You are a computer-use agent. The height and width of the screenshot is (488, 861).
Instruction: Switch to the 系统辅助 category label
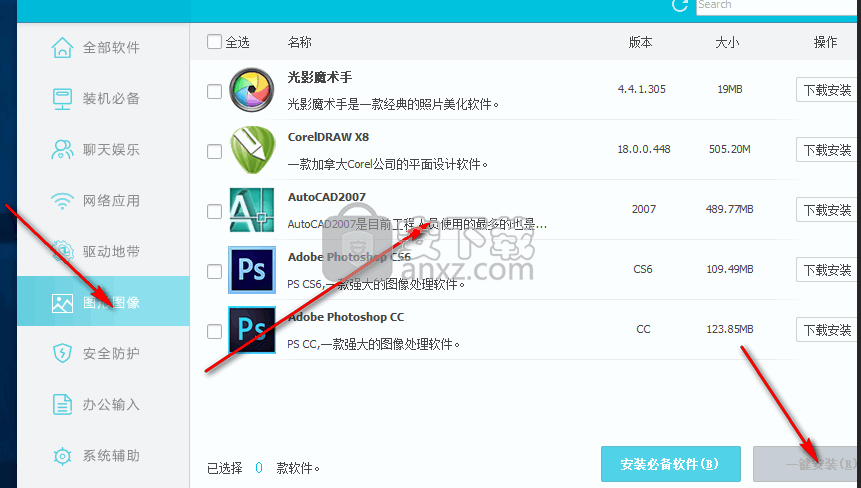coord(111,456)
